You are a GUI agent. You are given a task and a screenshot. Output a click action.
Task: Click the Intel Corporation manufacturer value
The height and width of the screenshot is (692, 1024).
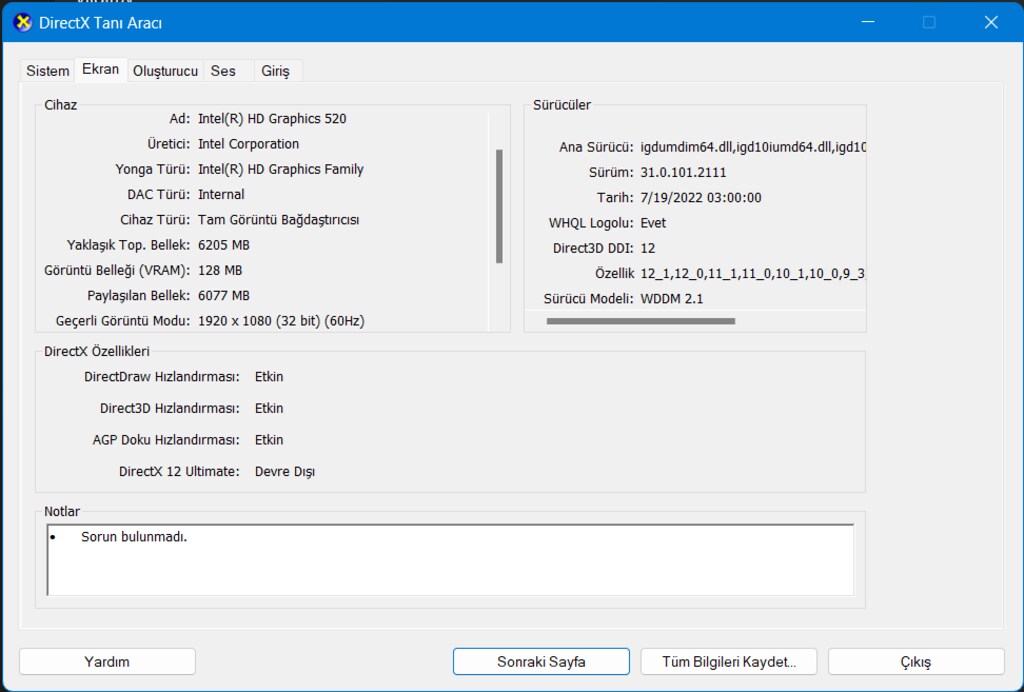pyautogui.click(x=249, y=144)
